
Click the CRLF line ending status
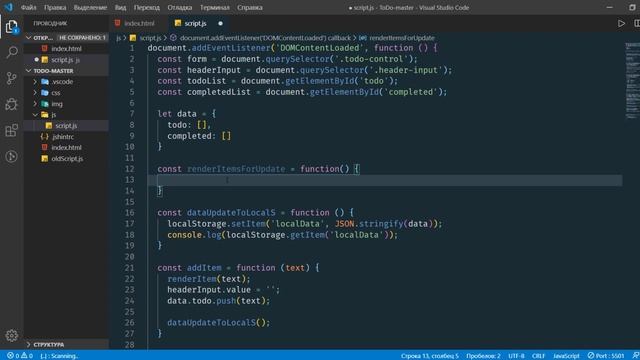[x=539, y=356]
